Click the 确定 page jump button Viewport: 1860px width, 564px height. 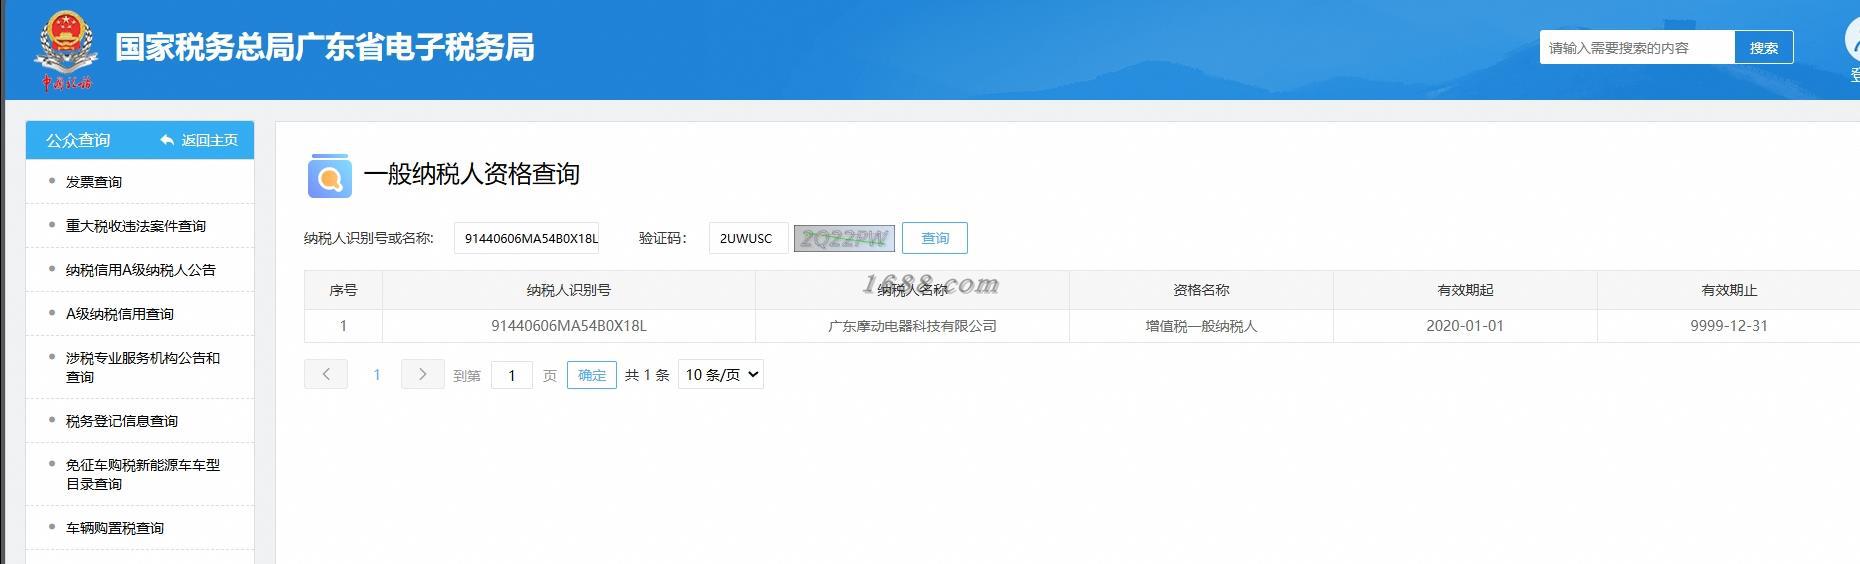click(x=592, y=375)
